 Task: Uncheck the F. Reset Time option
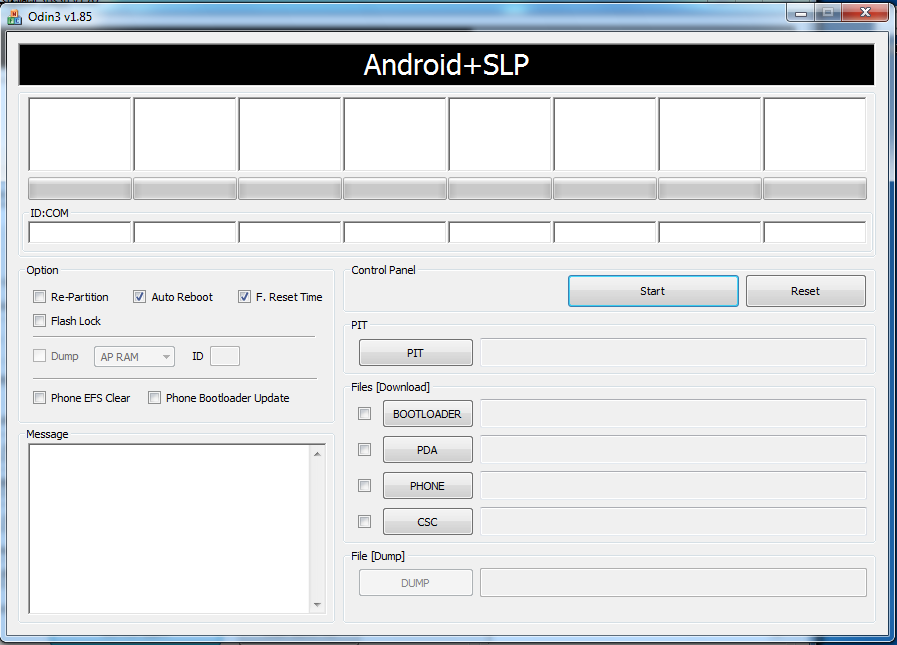click(244, 296)
